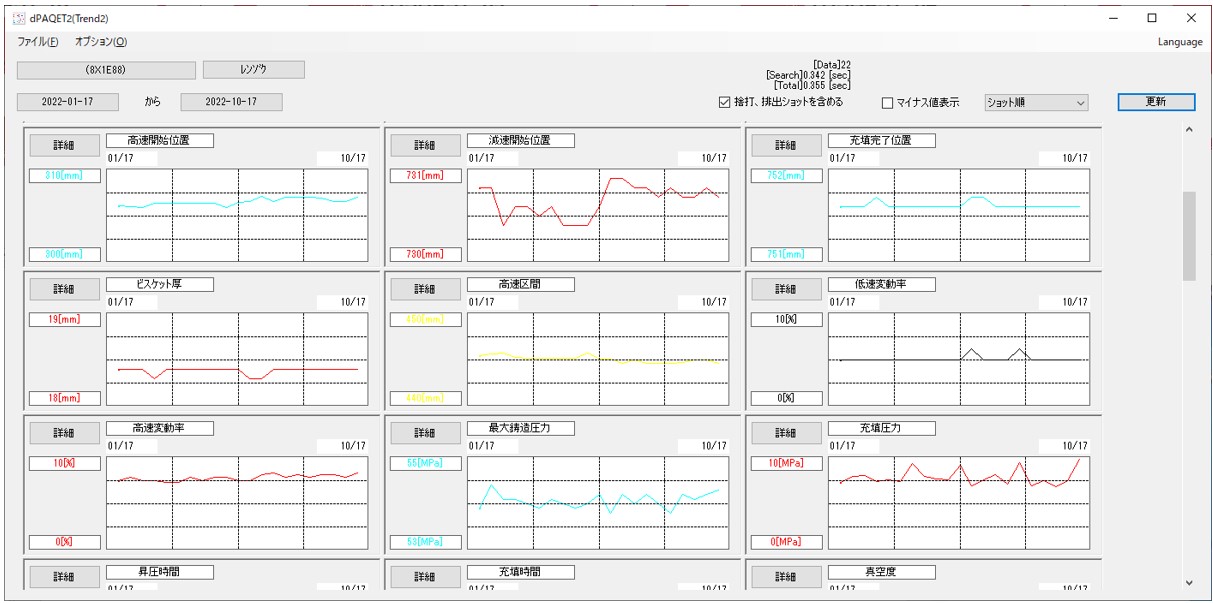
Task: Click the 更新 button
Action: (1156, 102)
